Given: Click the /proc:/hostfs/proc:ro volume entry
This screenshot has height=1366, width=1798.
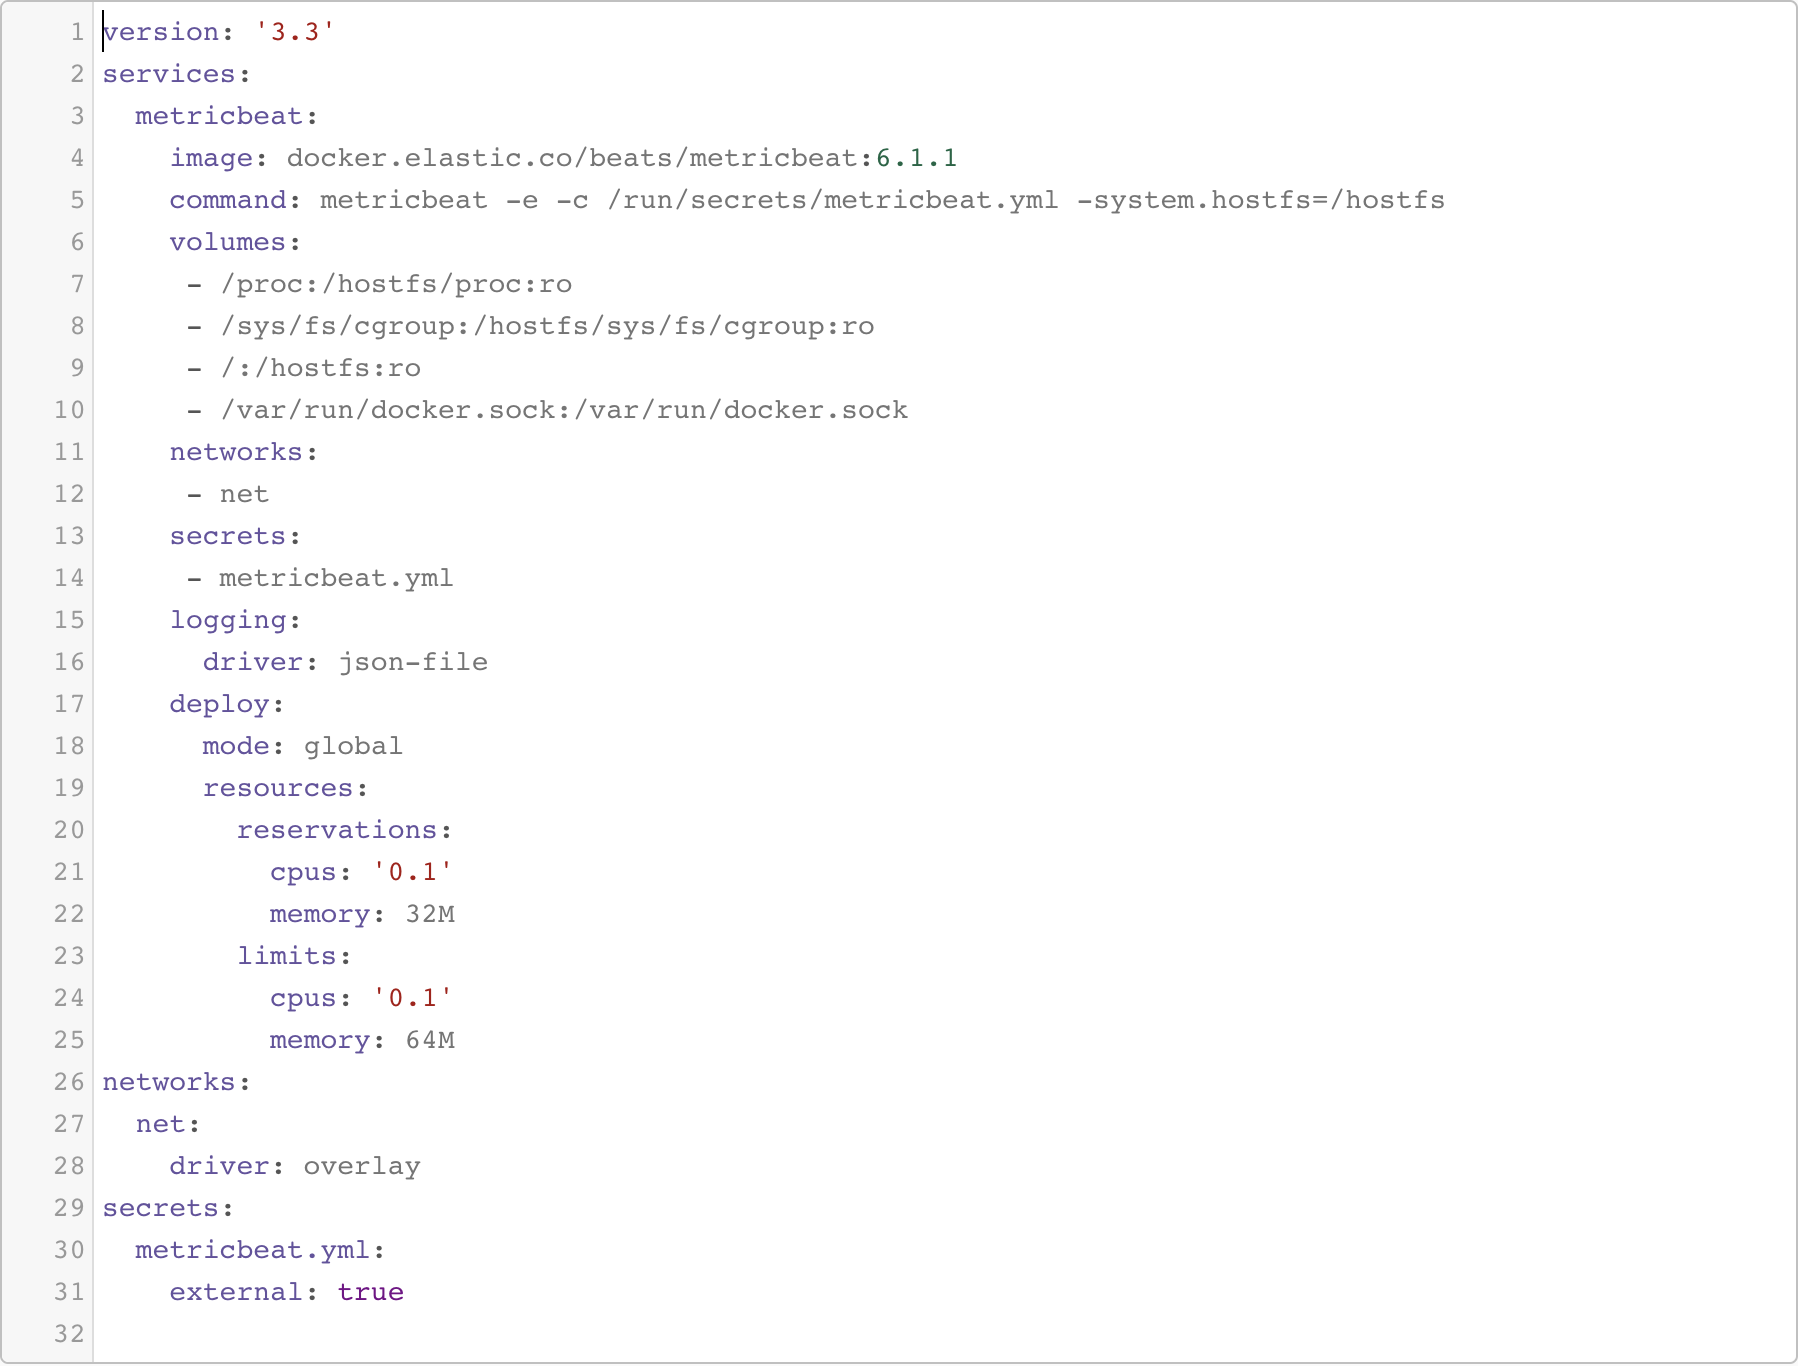Looking at the screenshot, I should (396, 283).
